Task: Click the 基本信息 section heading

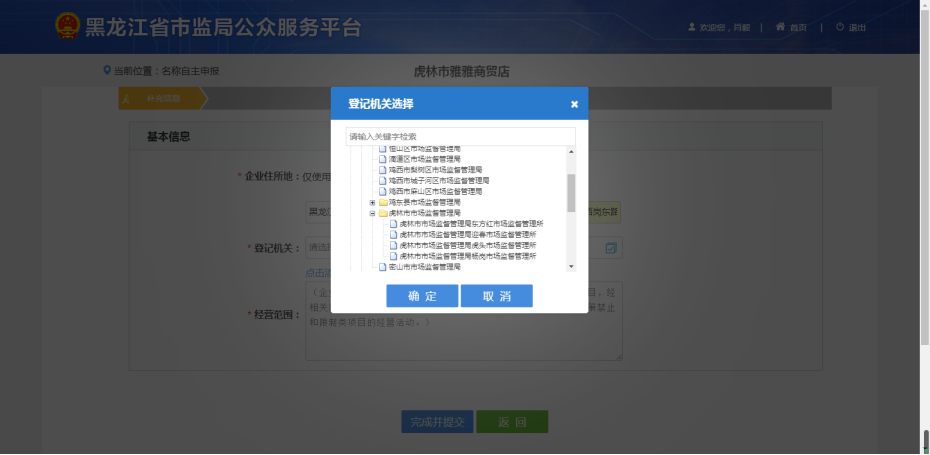Action: point(168,137)
